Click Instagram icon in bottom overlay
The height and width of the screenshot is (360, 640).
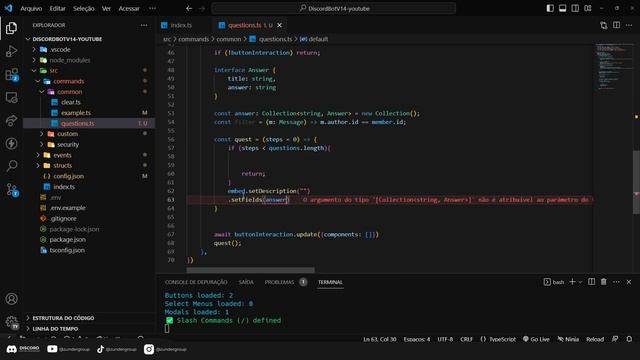click(149, 349)
